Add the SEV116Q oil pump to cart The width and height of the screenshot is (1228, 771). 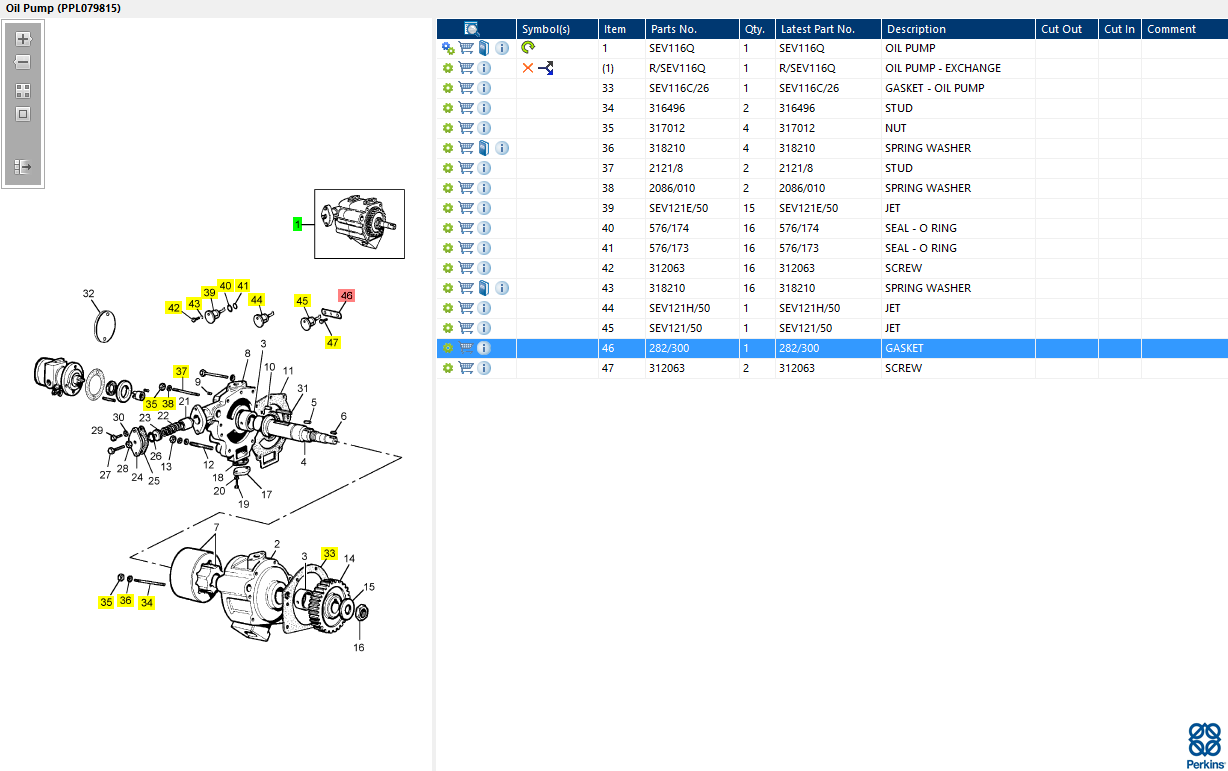point(466,48)
